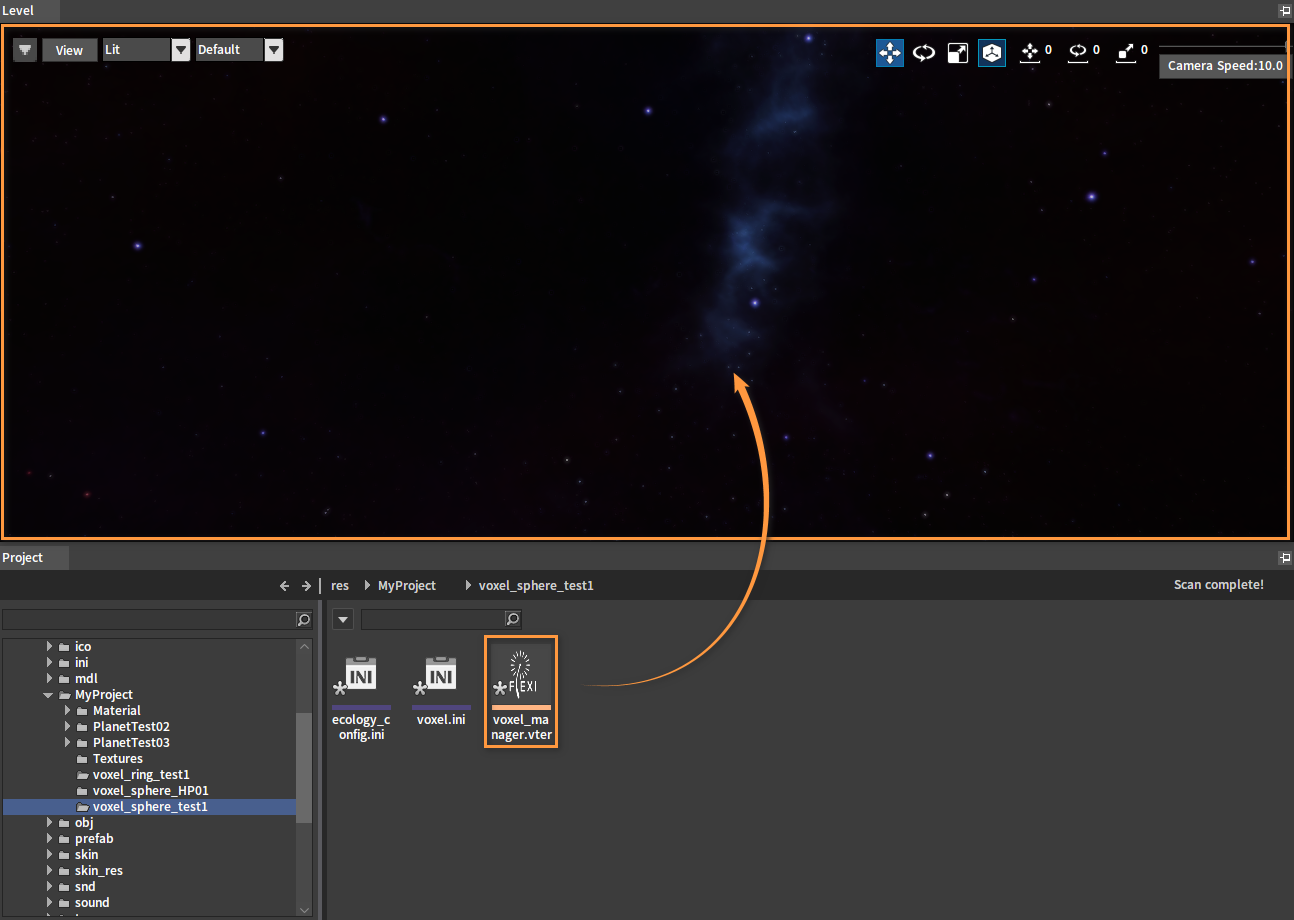Adjust the camera speed slider
1294x920 pixels.
(1223, 47)
